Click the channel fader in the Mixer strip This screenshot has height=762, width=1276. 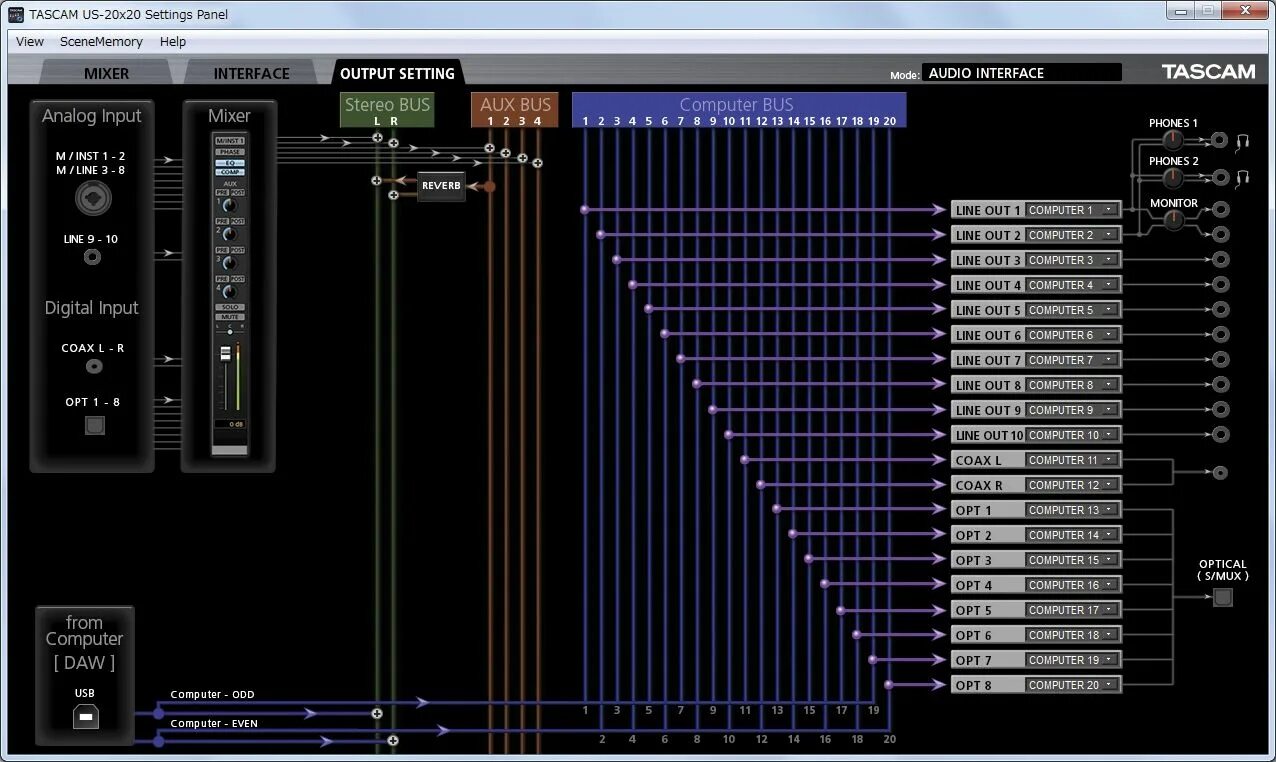pos(226,353)
